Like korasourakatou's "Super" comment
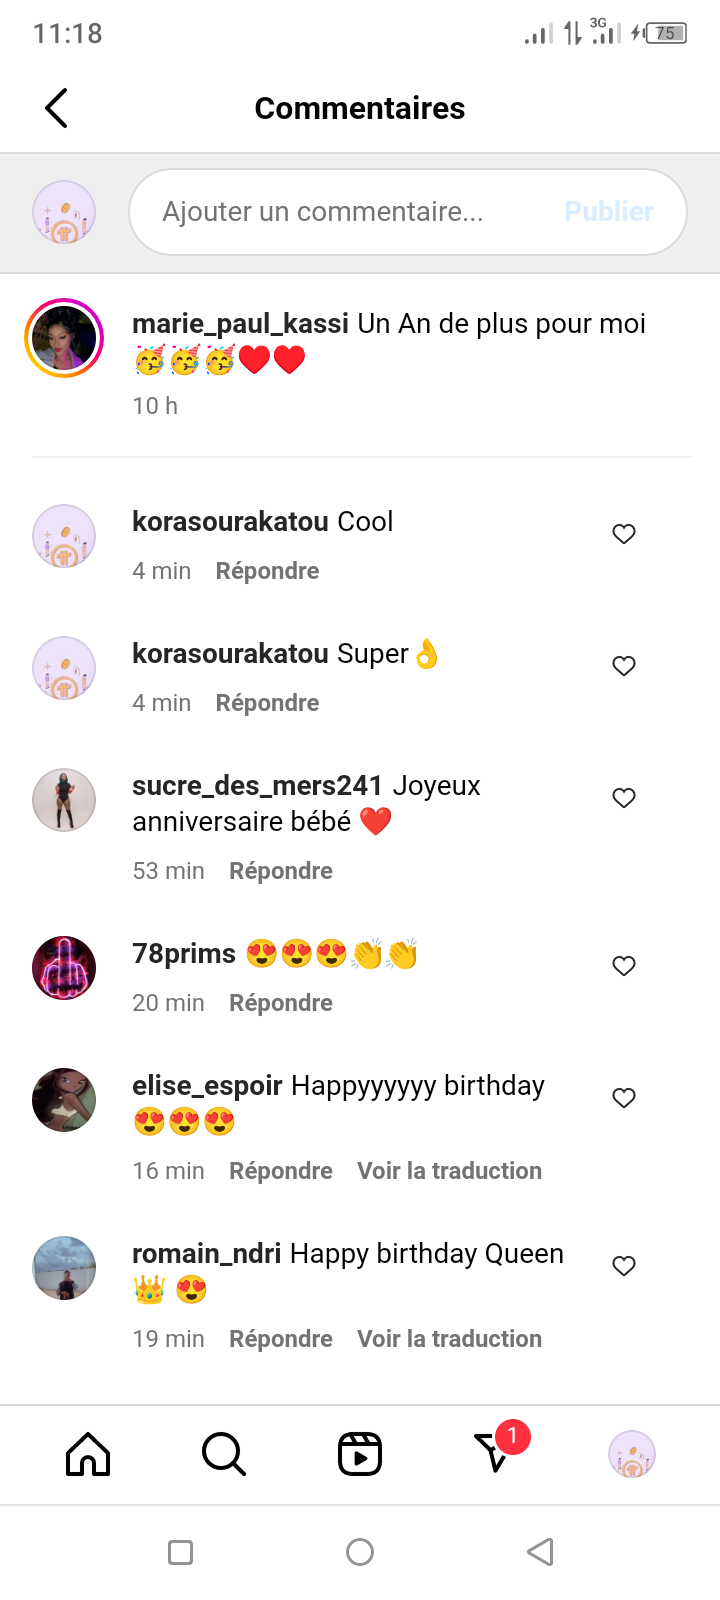The width and height of the screenshot is (720, 1600). [624, 666]
